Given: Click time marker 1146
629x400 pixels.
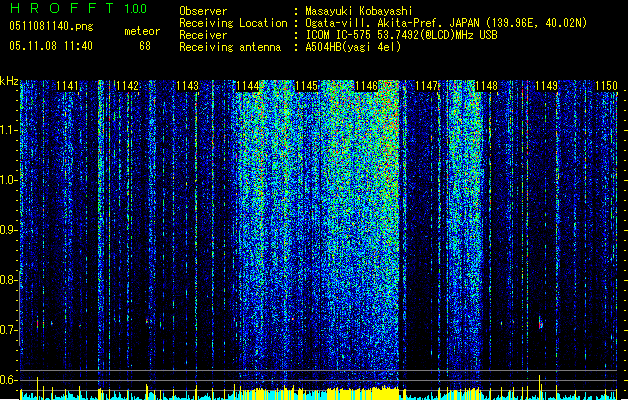Looking at the screenshot, I should (367, 86).
